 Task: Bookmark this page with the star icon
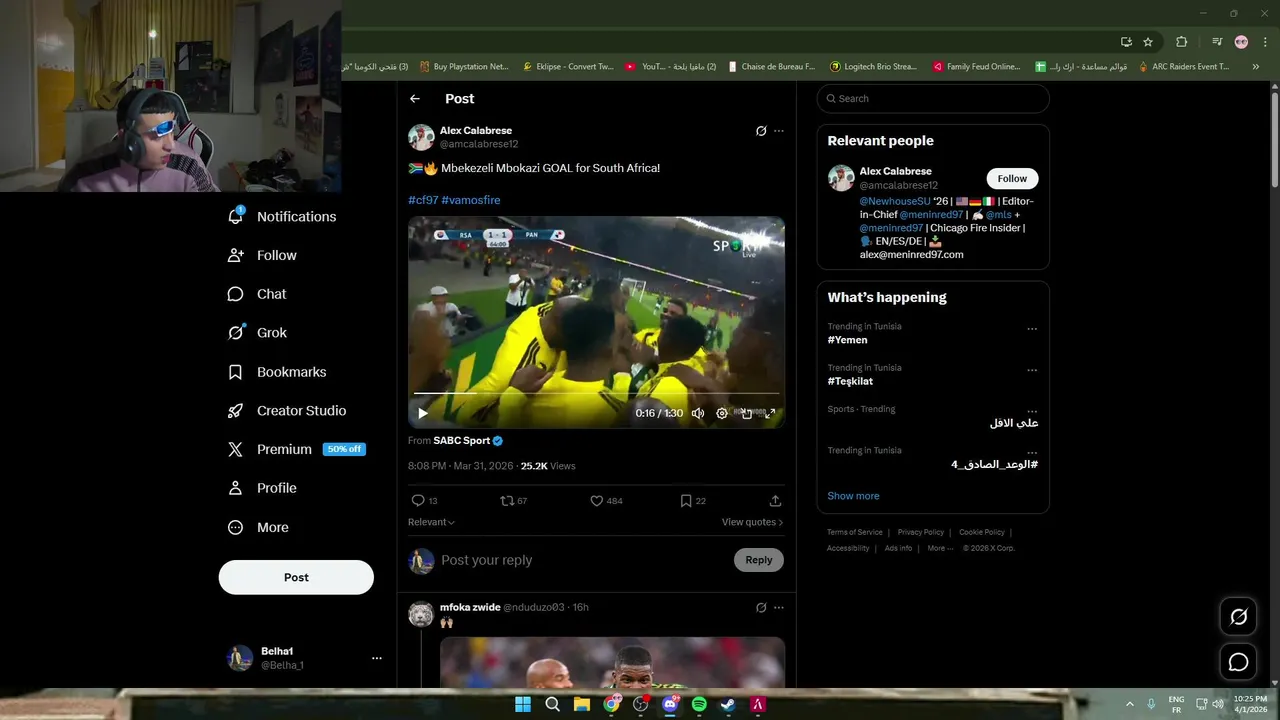1148,42
